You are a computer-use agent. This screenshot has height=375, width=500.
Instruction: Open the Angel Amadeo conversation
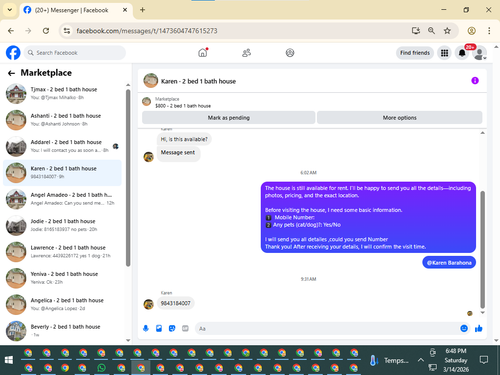point(63,199)
